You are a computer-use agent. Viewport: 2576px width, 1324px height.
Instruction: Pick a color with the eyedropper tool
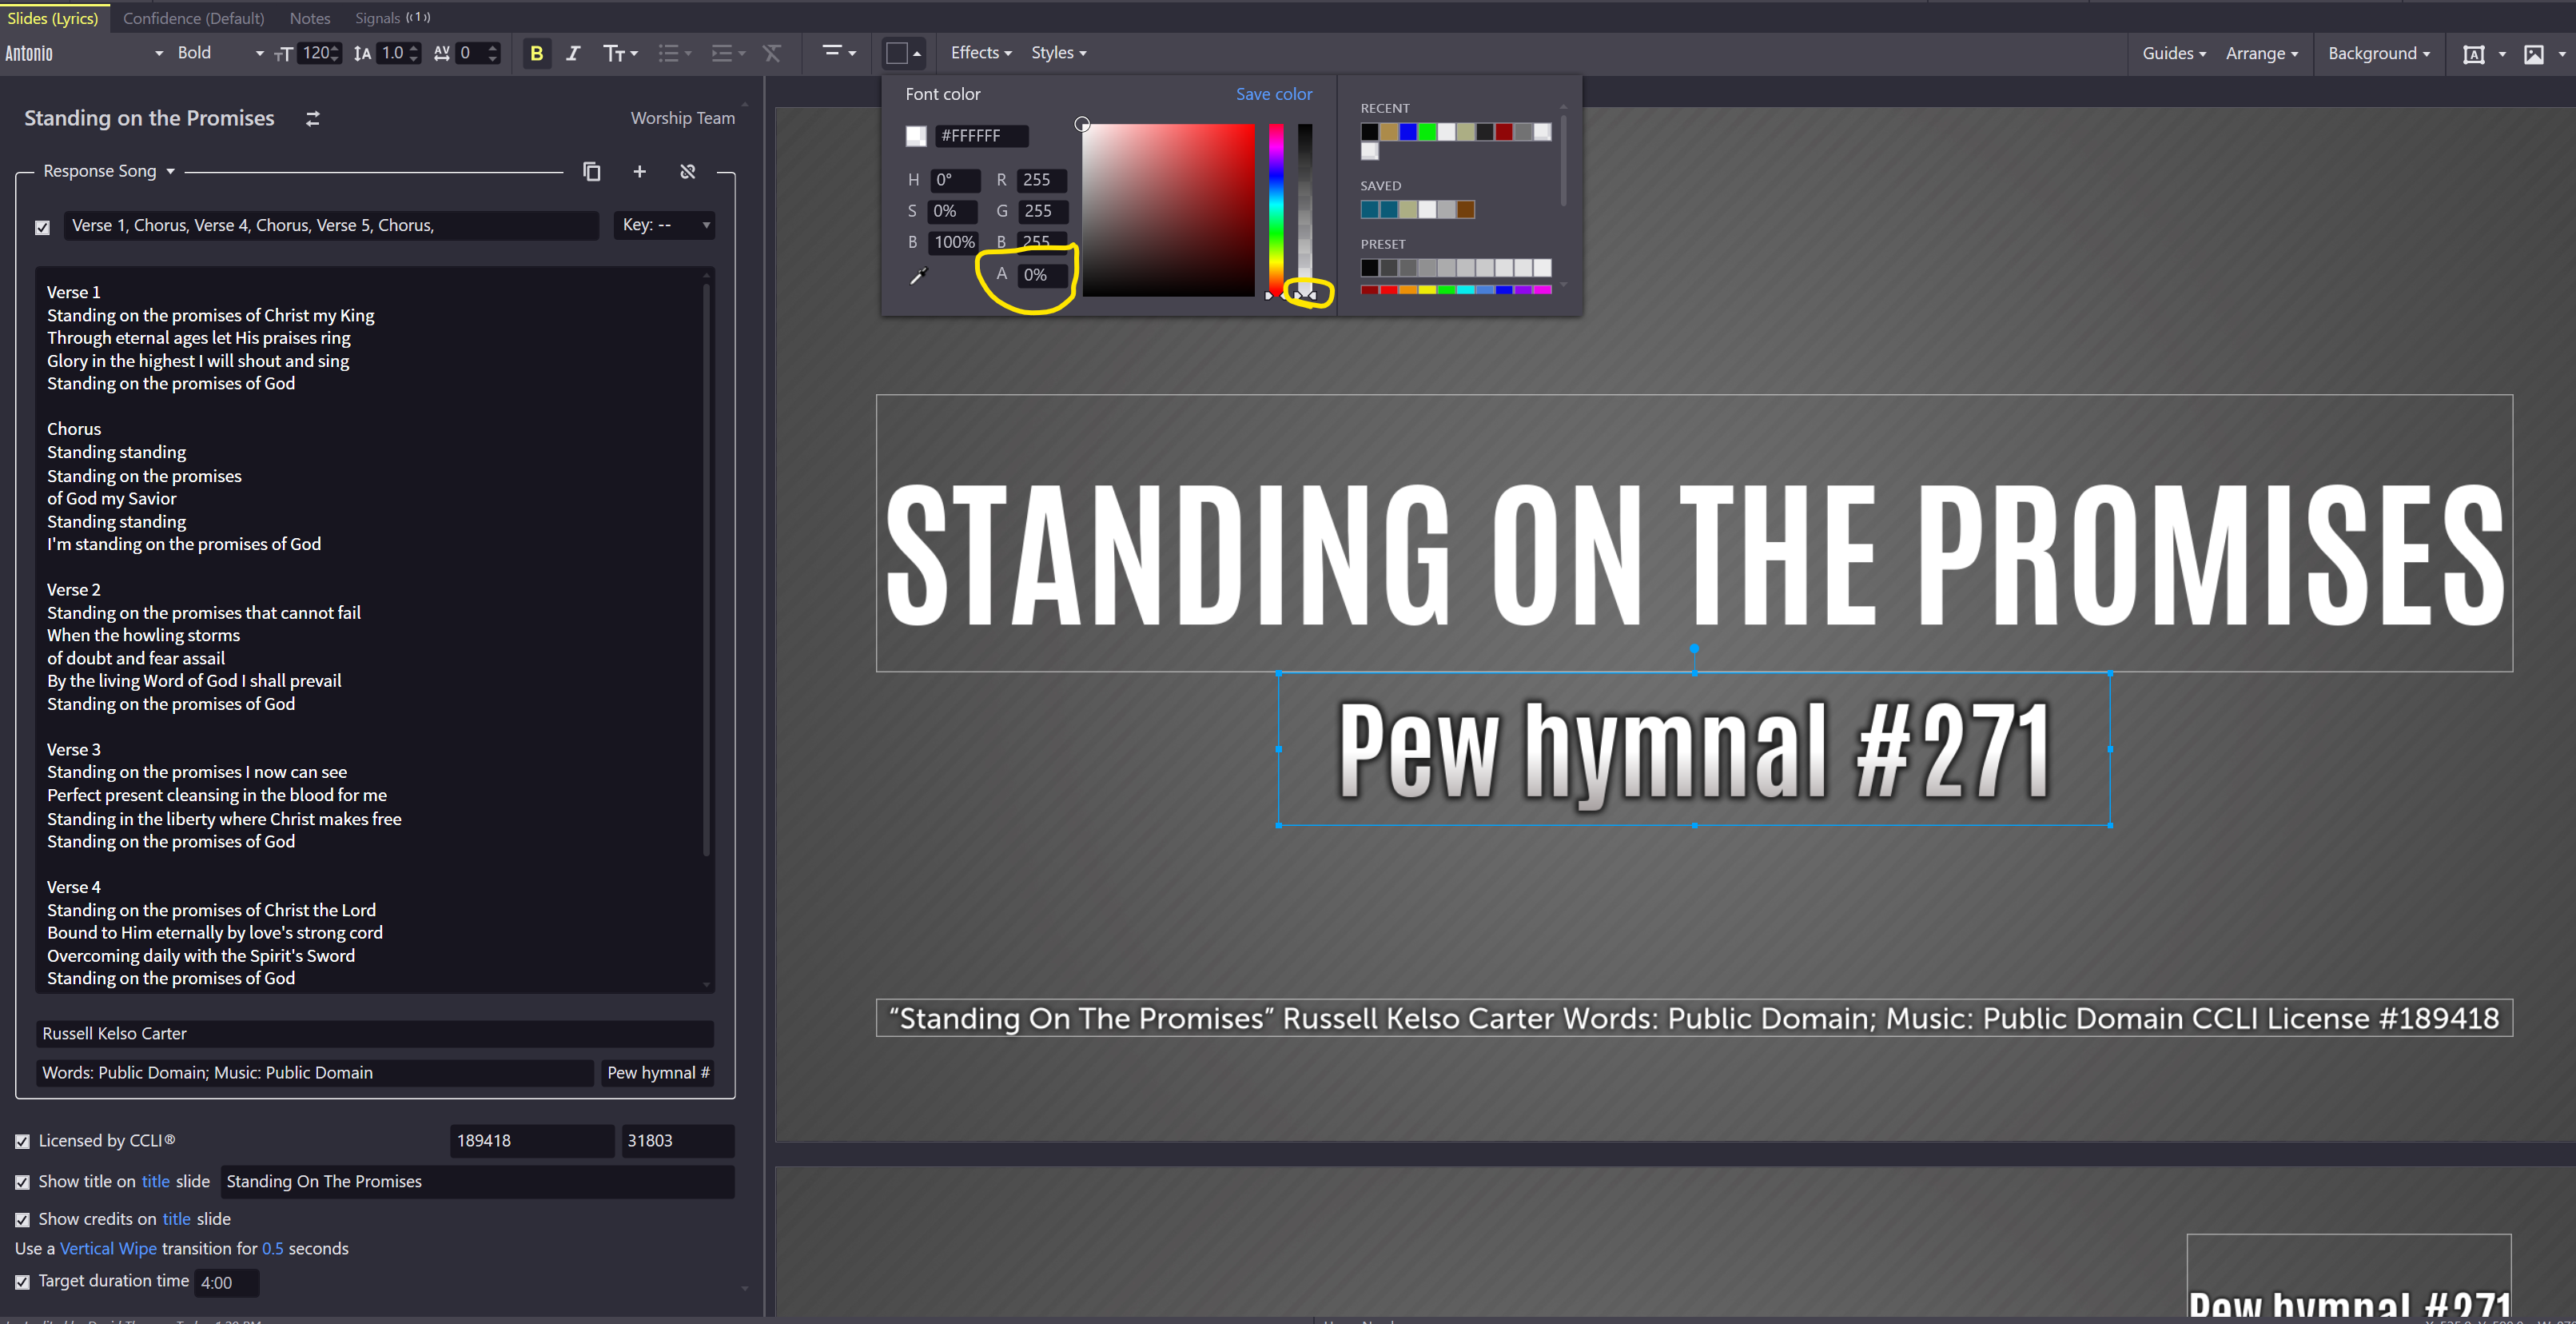point(918,276)
